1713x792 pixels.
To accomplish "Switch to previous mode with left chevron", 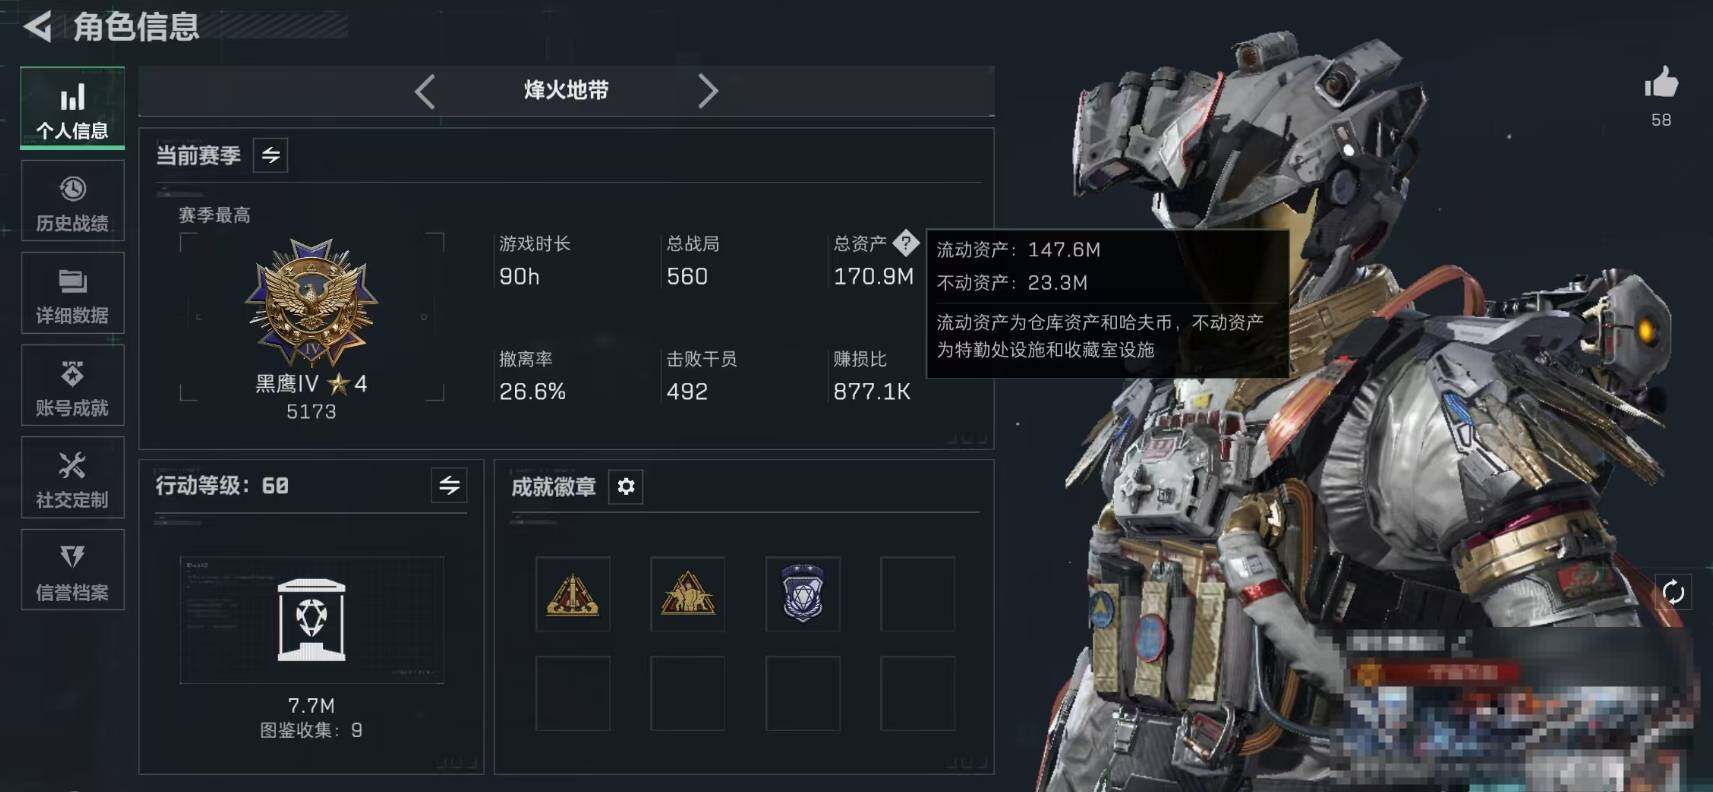I will point(425,91).
